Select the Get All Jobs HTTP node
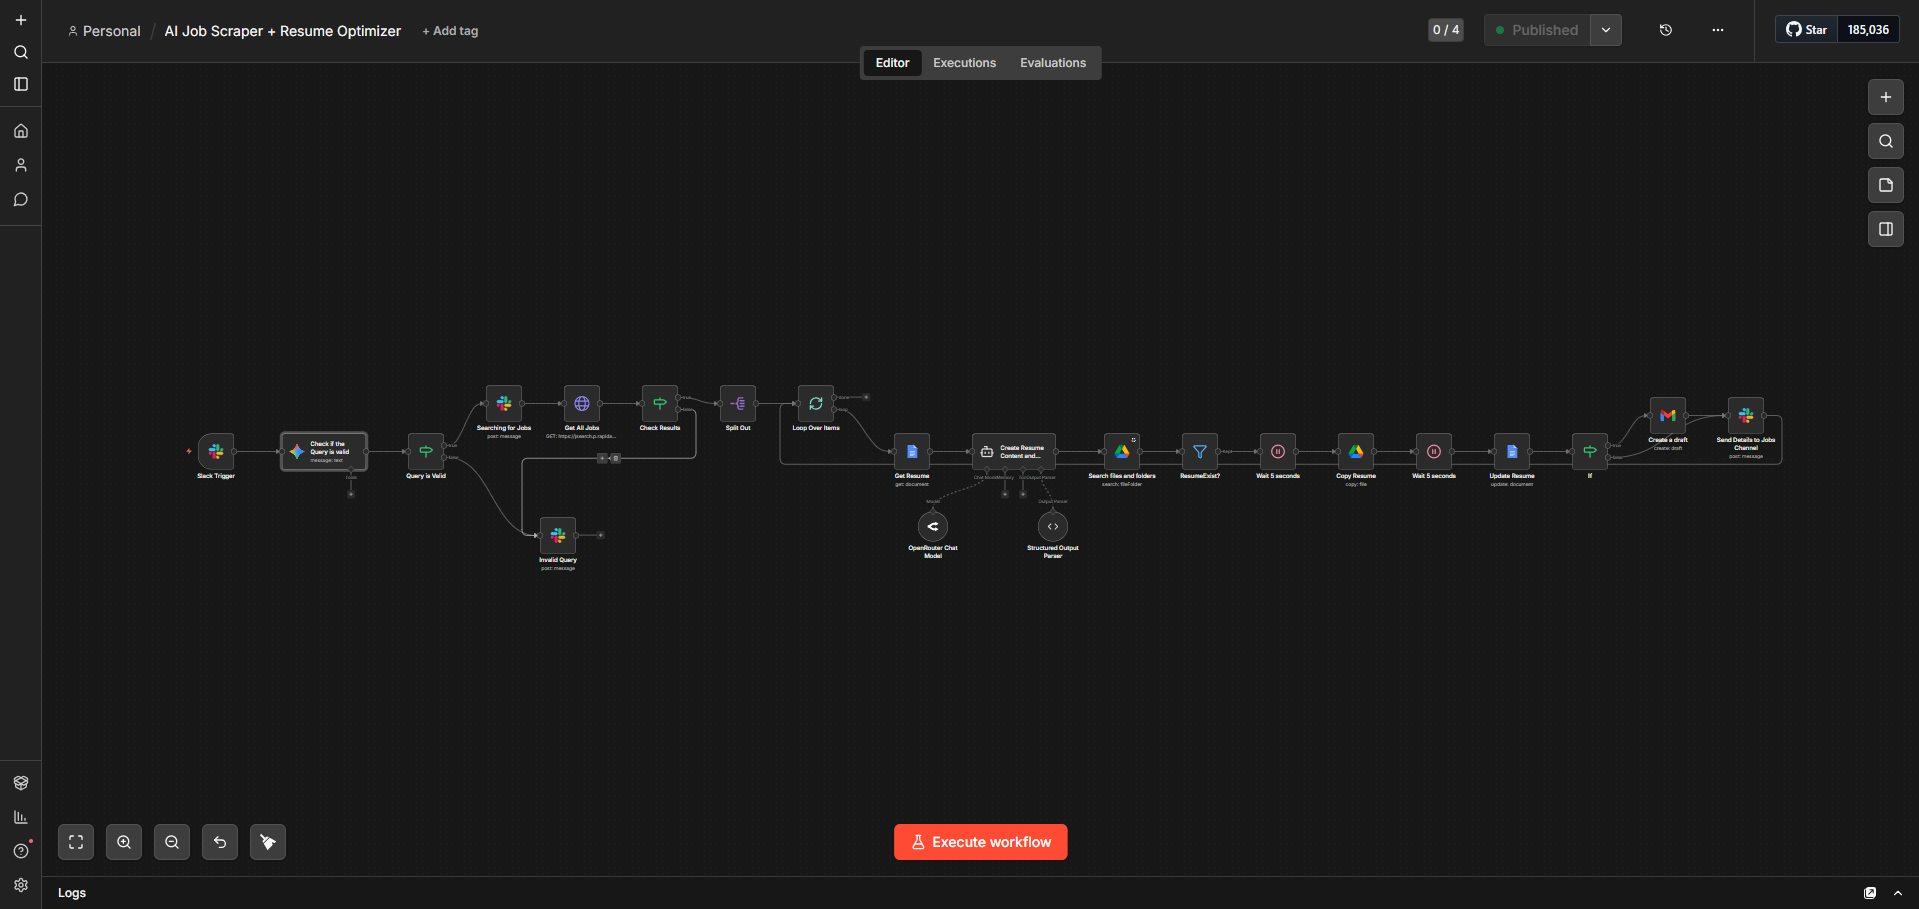This screenshot has height=909, width=1919. [x=582, y=404]
